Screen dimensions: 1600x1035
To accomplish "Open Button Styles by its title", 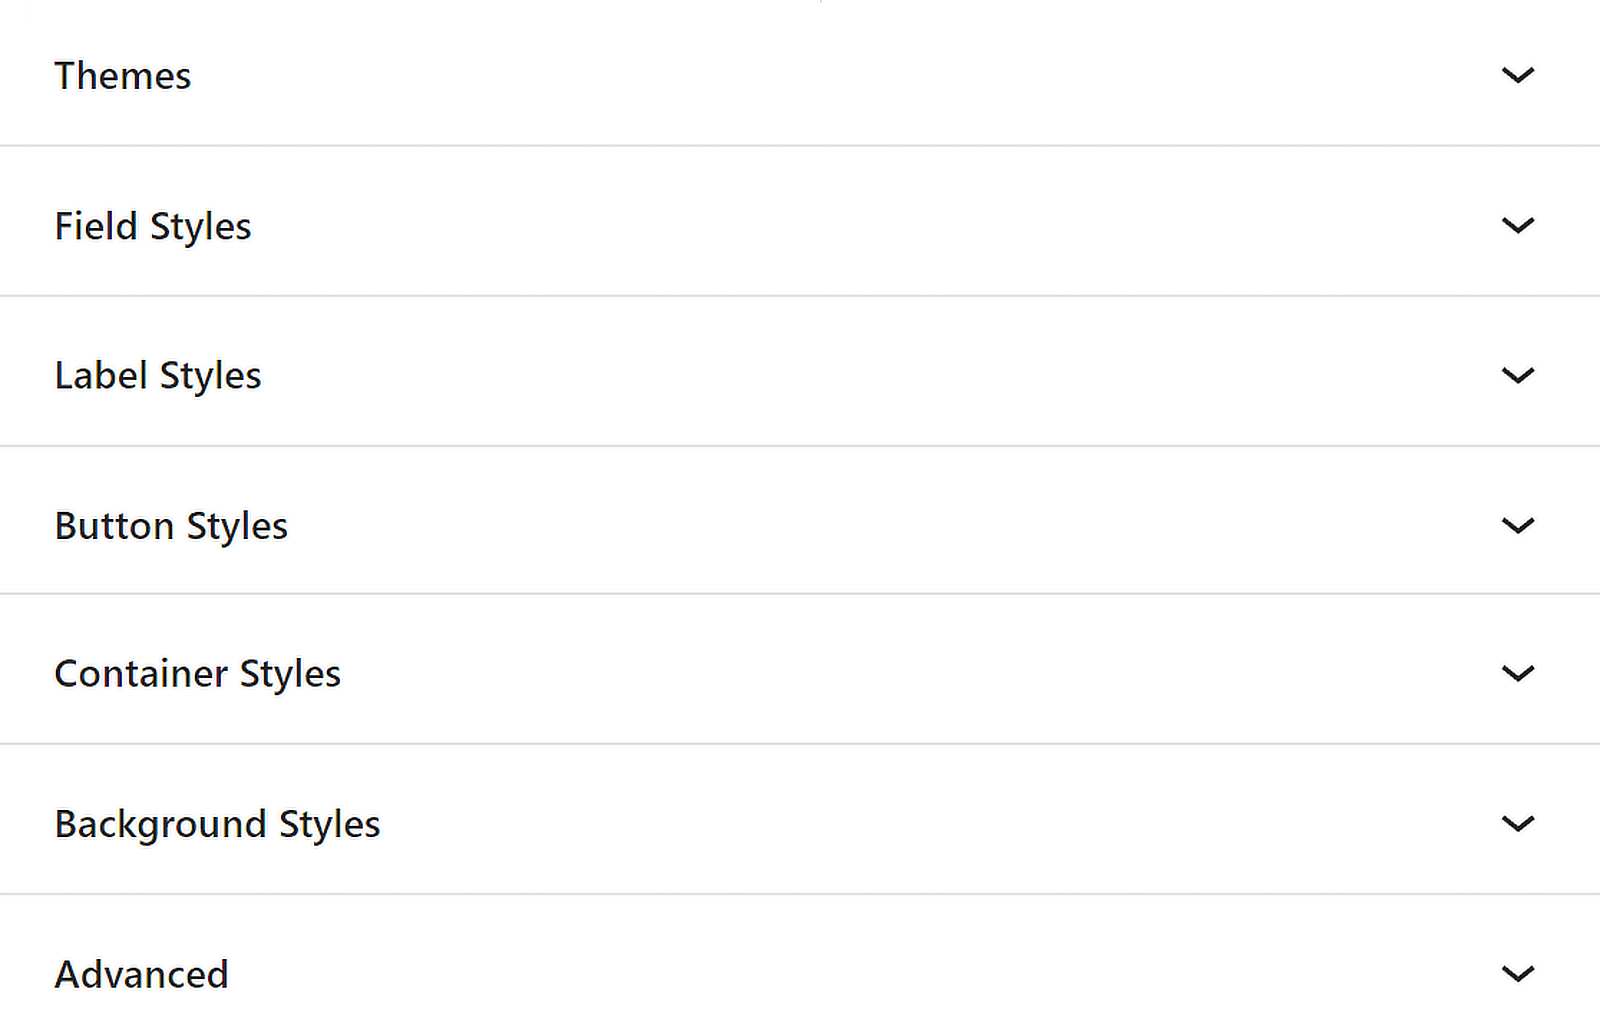I will (171, 527).
